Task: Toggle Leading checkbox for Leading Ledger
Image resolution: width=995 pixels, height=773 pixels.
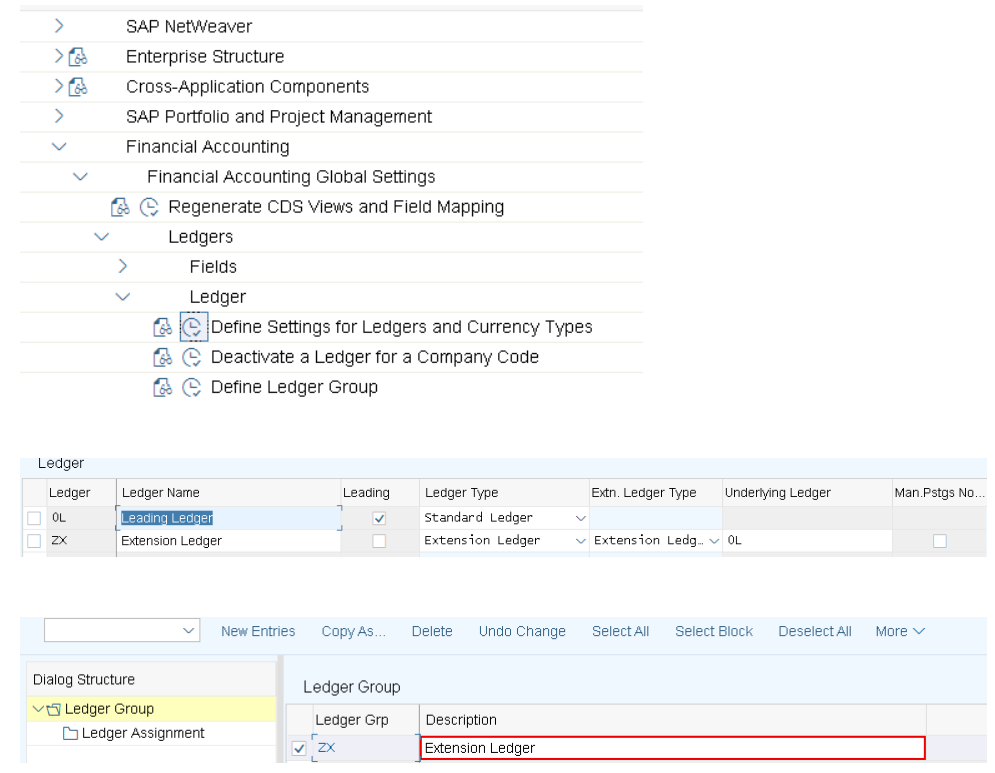Action: click(x=379, y=519)
